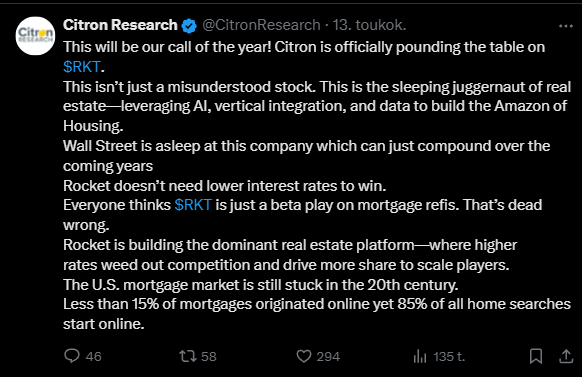This screenshot has height=377, width=582.
Task: Share the post via upload arrow icon
Action: coord(566,356)
